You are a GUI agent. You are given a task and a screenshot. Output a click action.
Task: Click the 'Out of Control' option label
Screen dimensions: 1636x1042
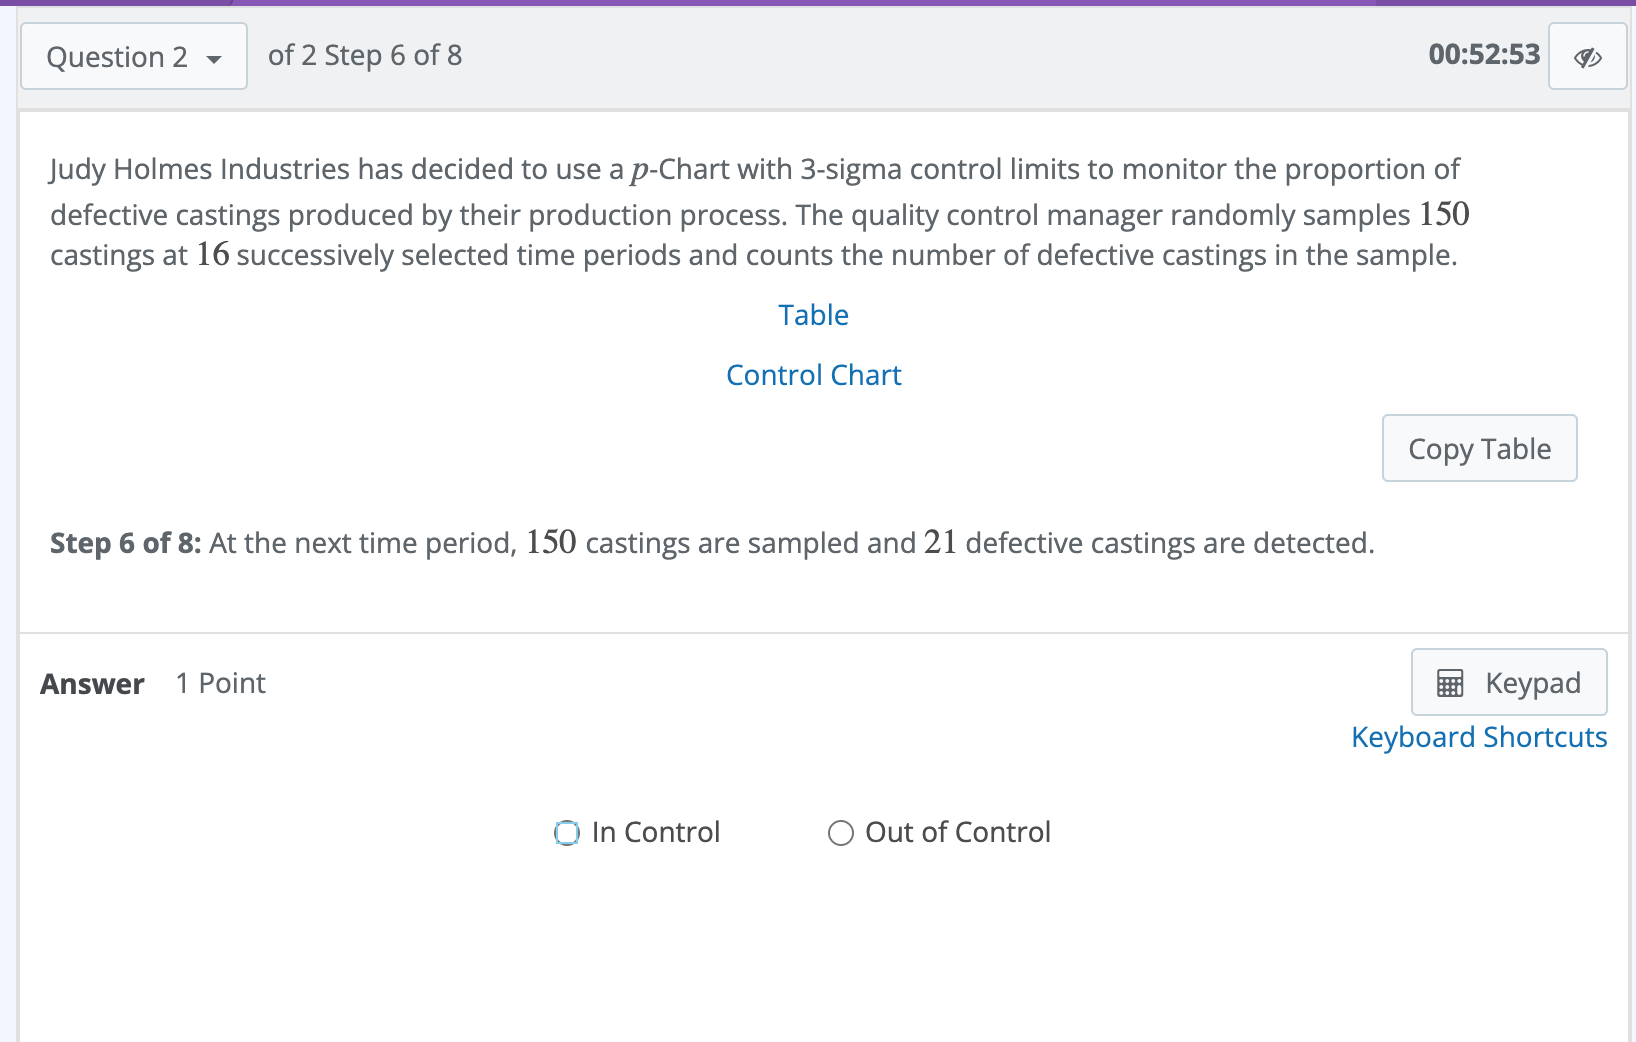(x=958, y=832)
